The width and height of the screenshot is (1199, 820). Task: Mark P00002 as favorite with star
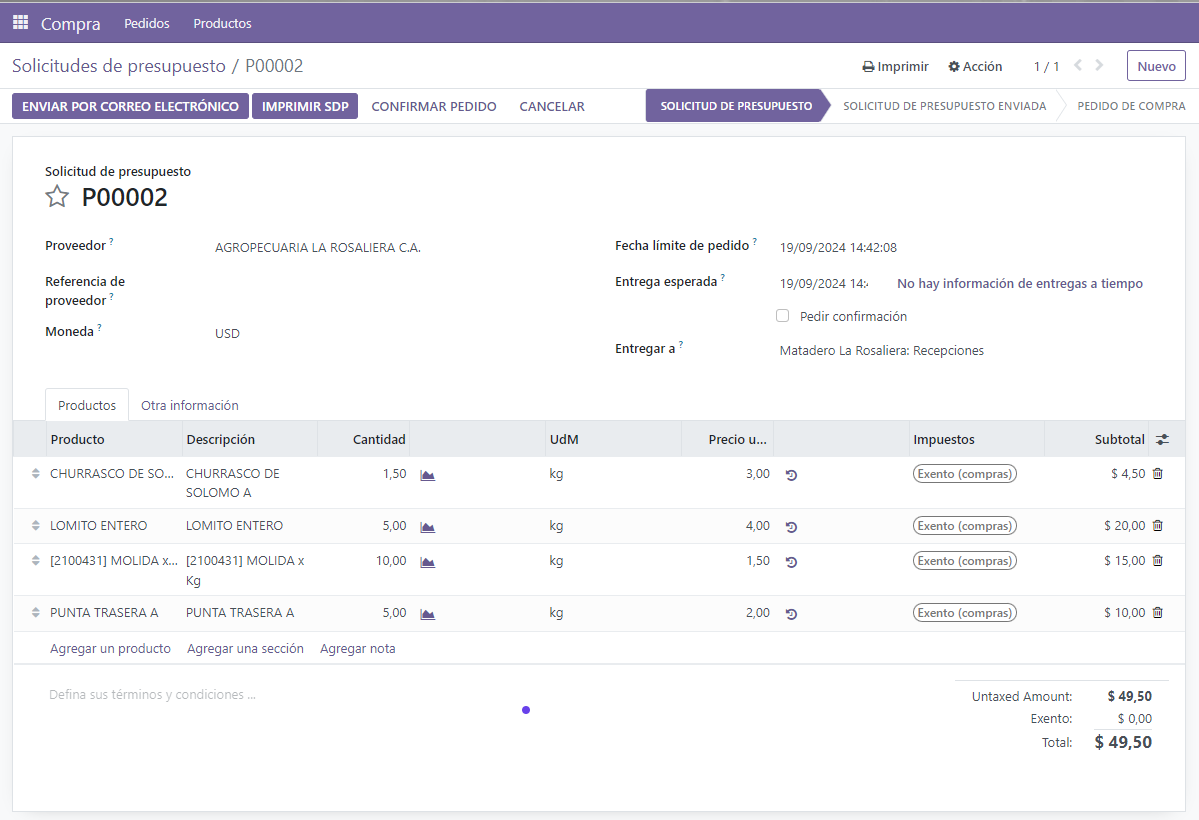coord(57,197)
